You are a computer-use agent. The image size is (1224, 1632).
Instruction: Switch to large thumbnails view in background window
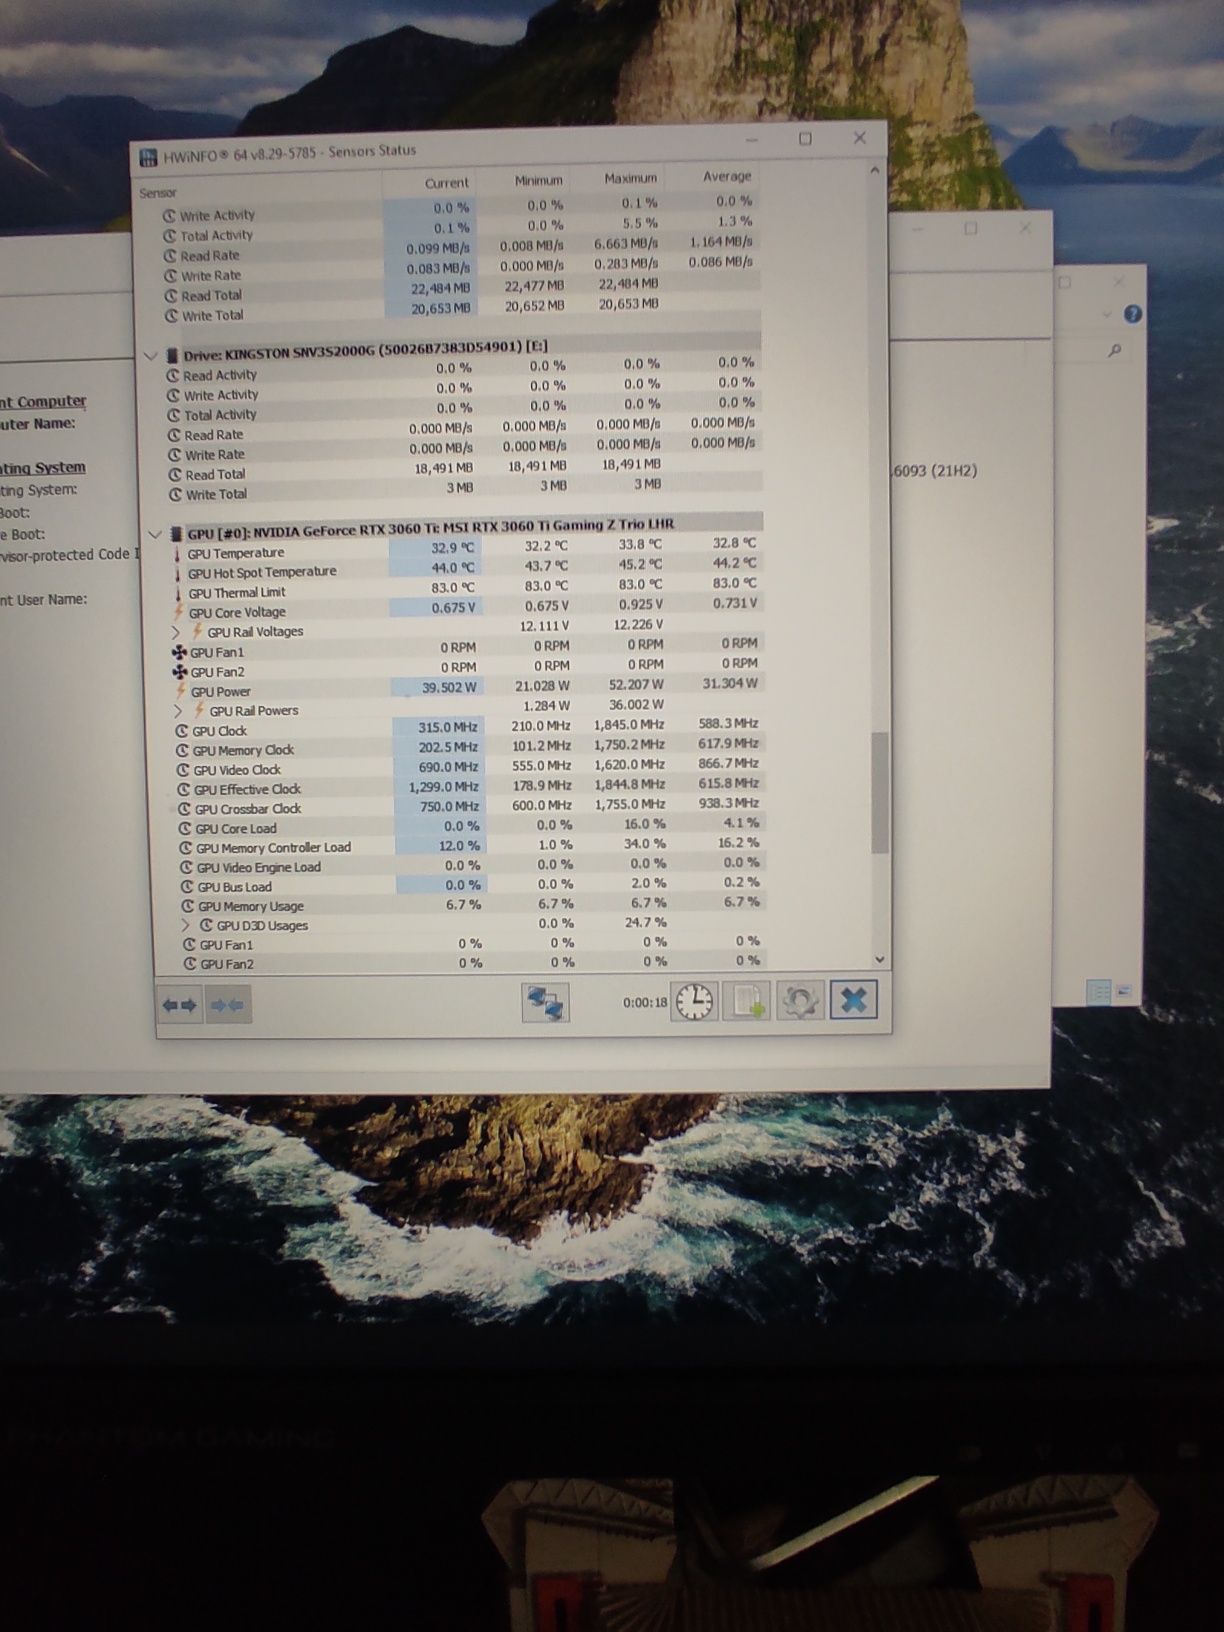[1123, 992]
